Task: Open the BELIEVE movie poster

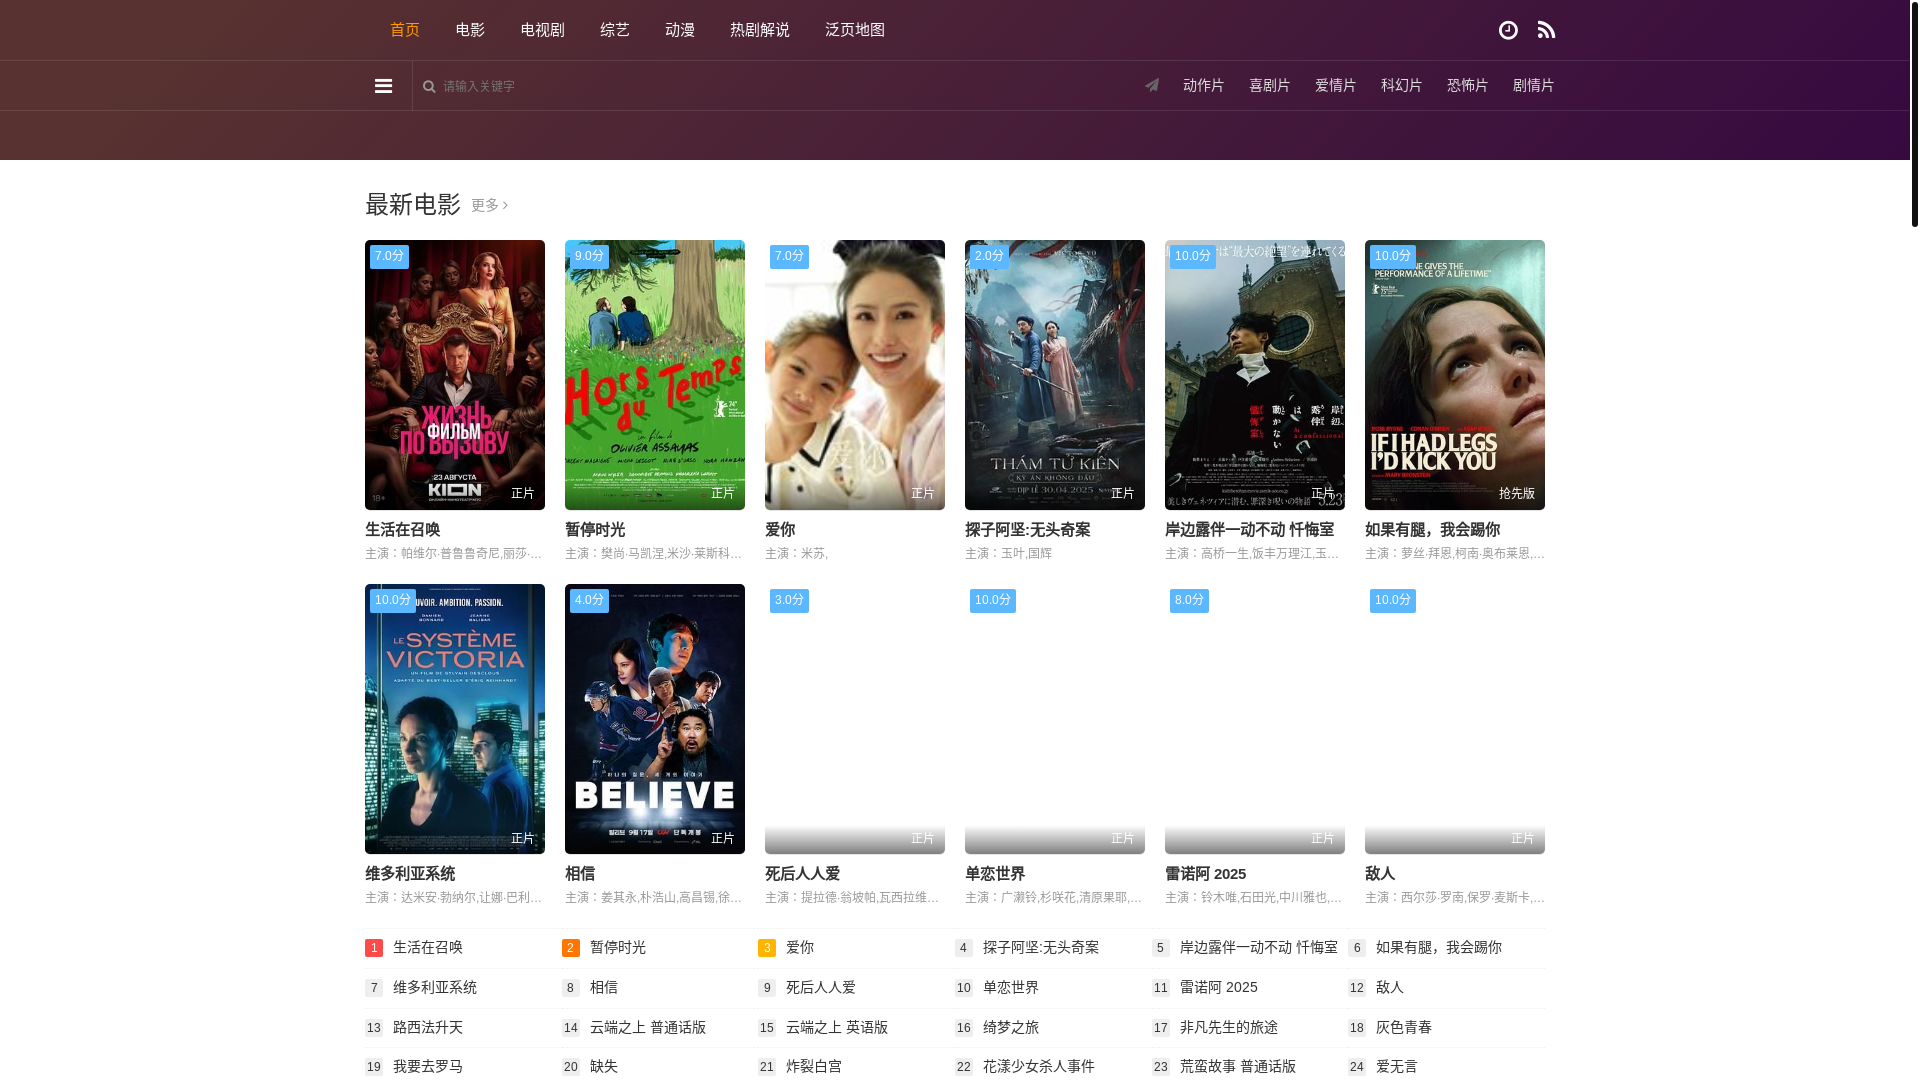Action: (655, 719)
